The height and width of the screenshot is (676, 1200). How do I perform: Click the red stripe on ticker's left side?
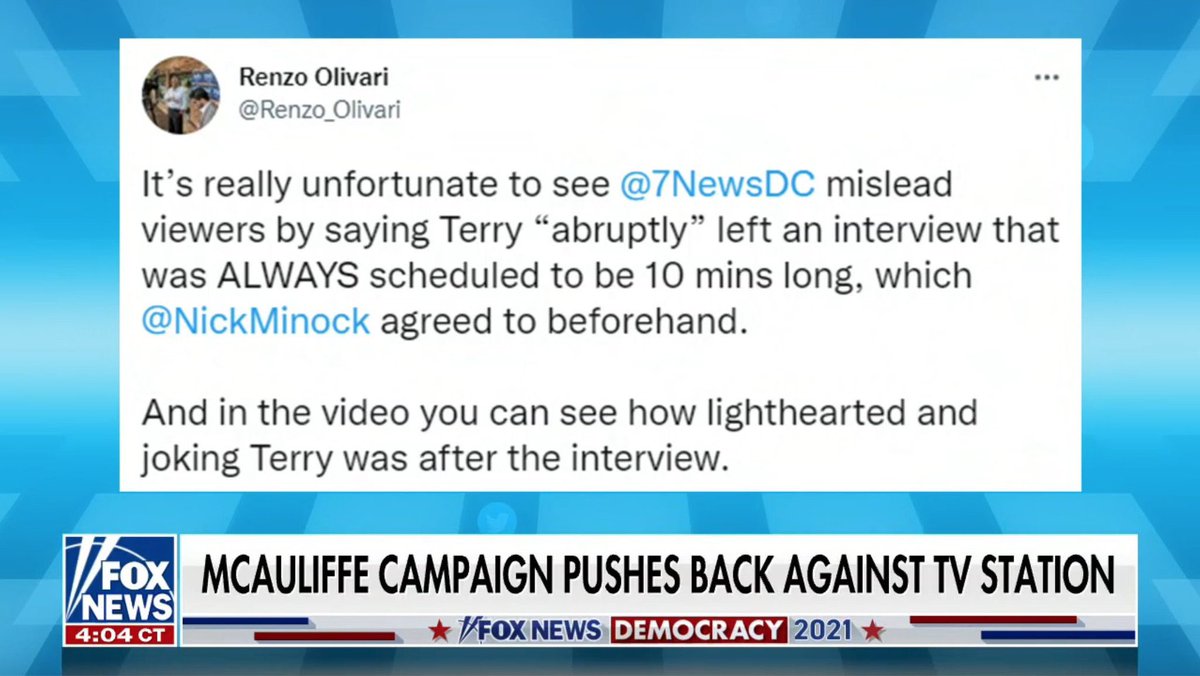click(x=325, y=636)
